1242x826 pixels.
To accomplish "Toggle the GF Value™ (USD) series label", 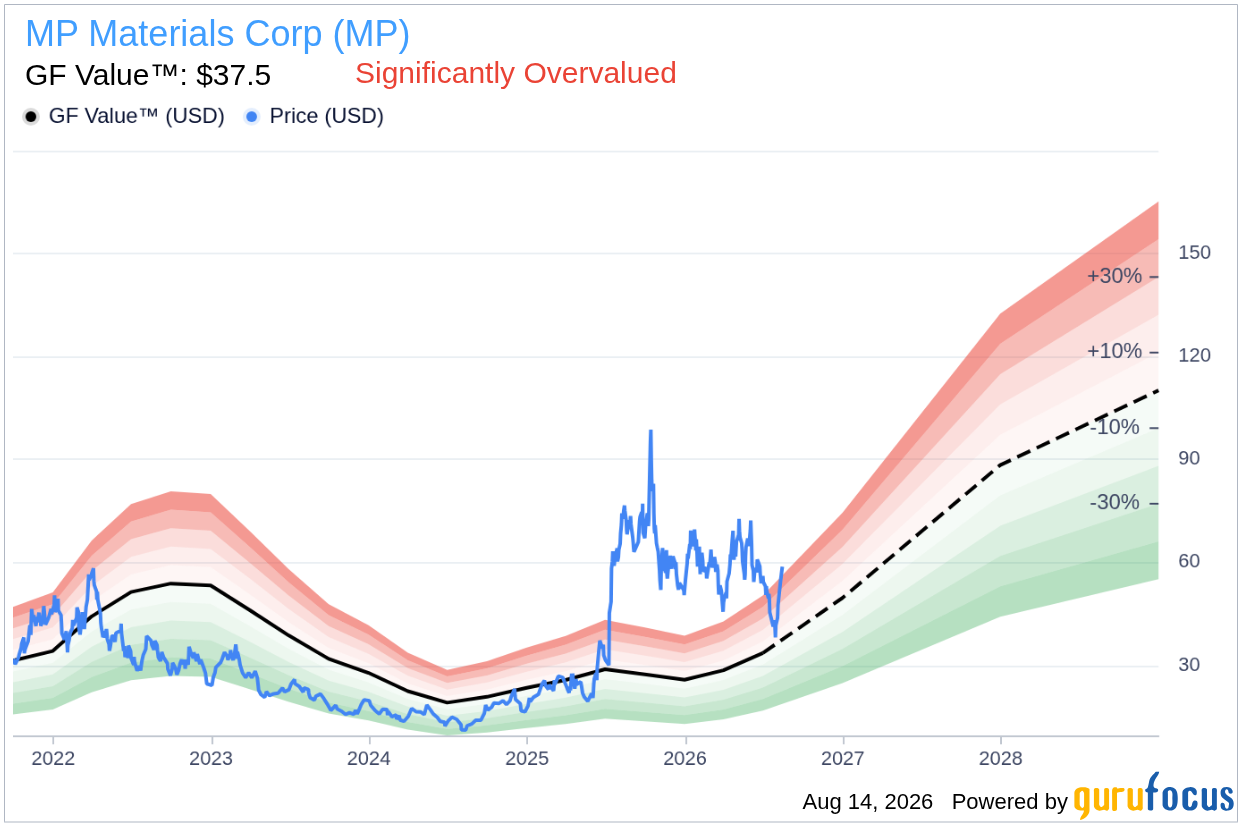I will (x=137, y=117).
